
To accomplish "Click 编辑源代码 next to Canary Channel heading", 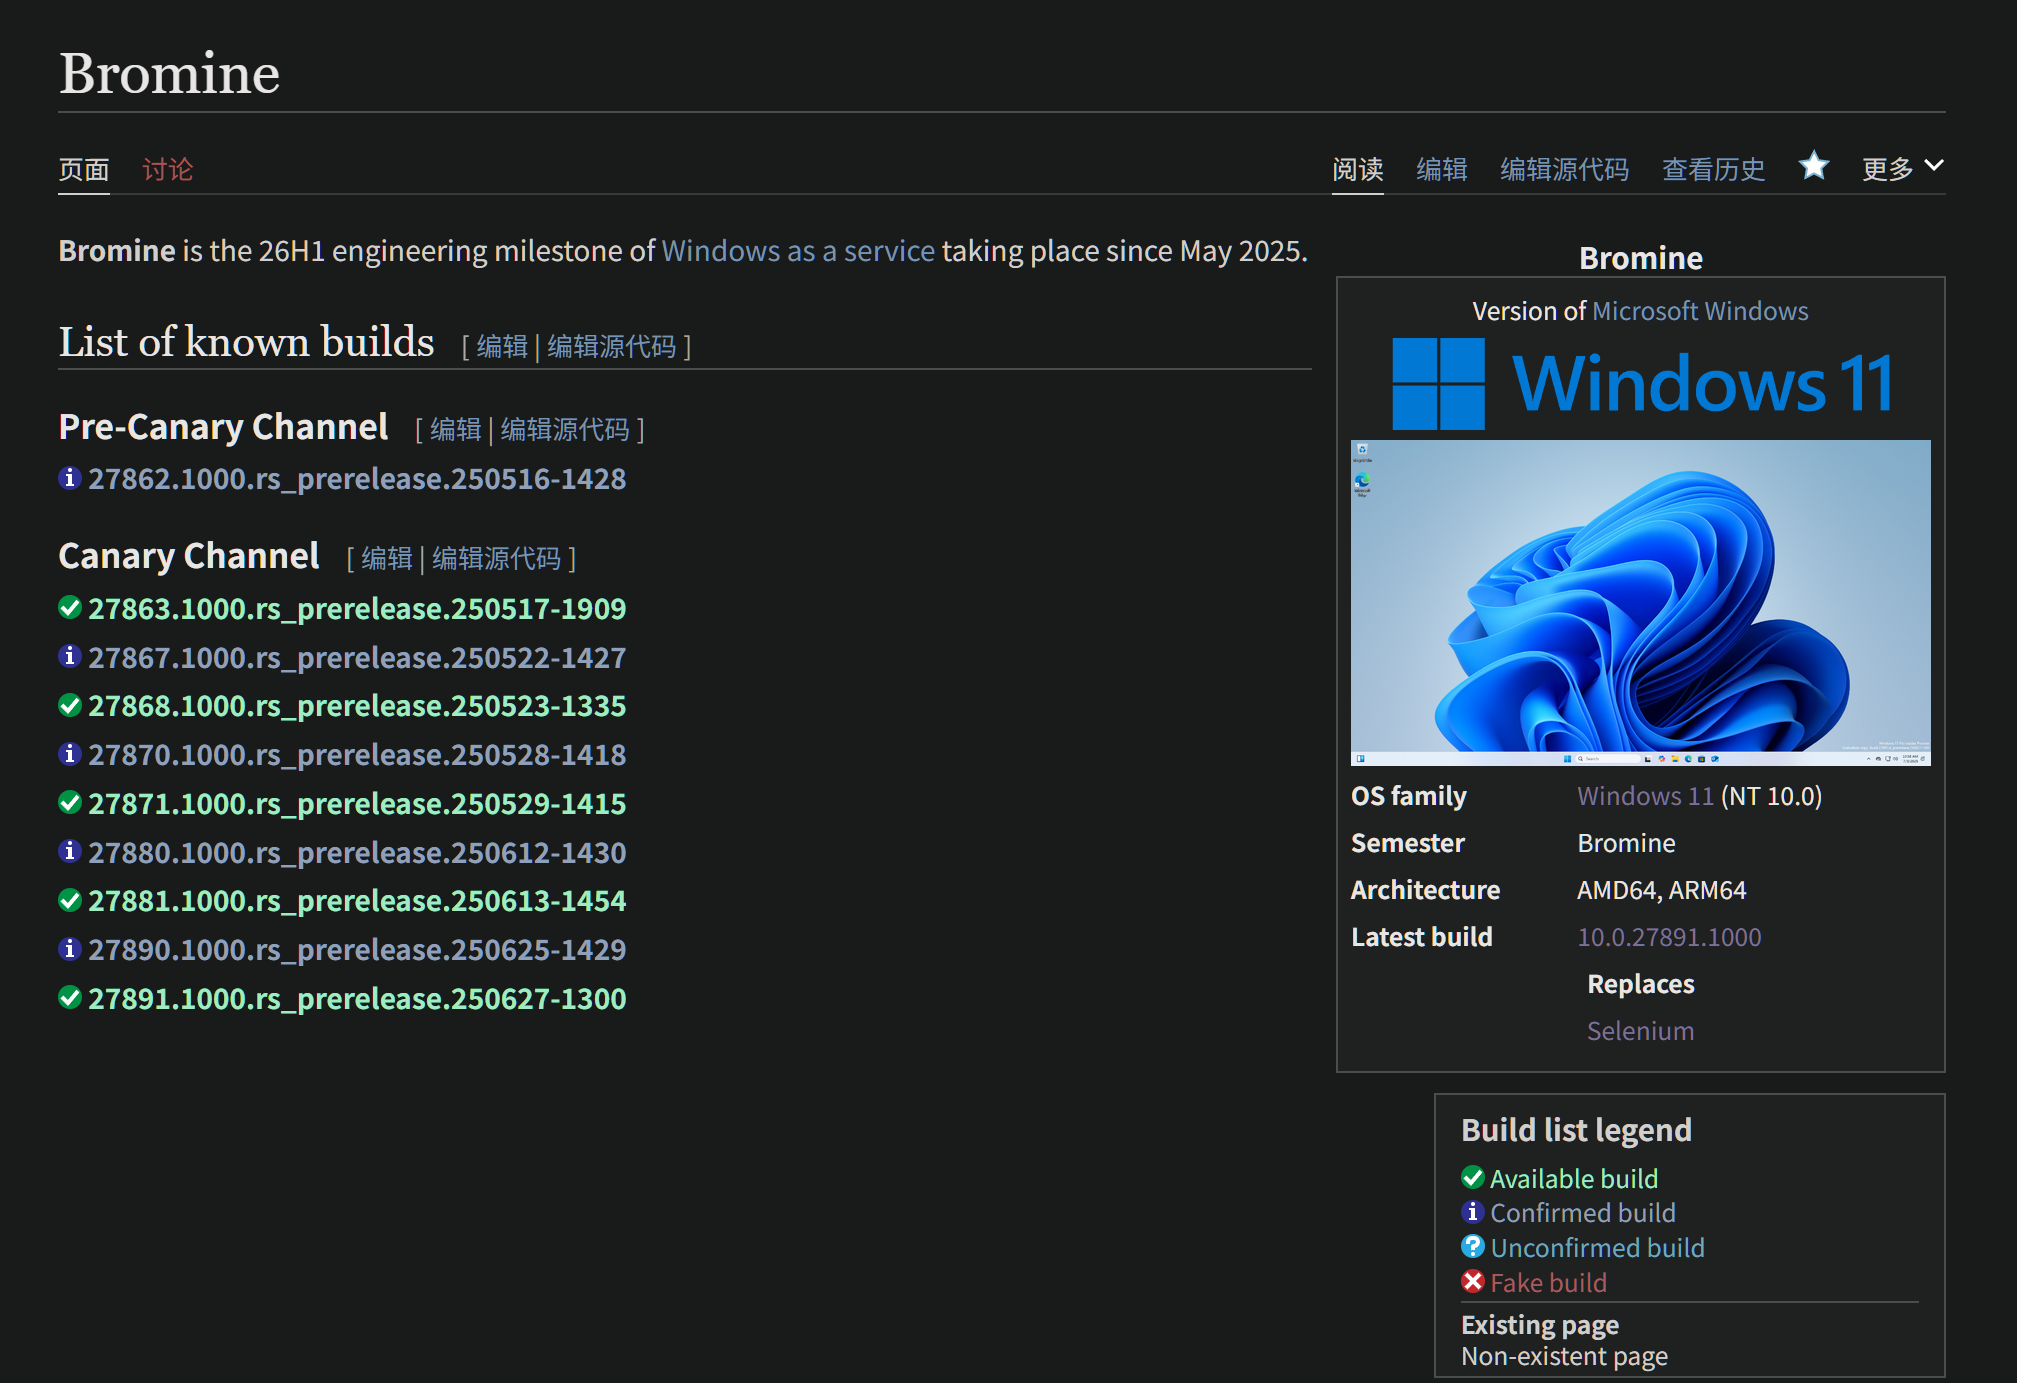I will pos(496,558).
